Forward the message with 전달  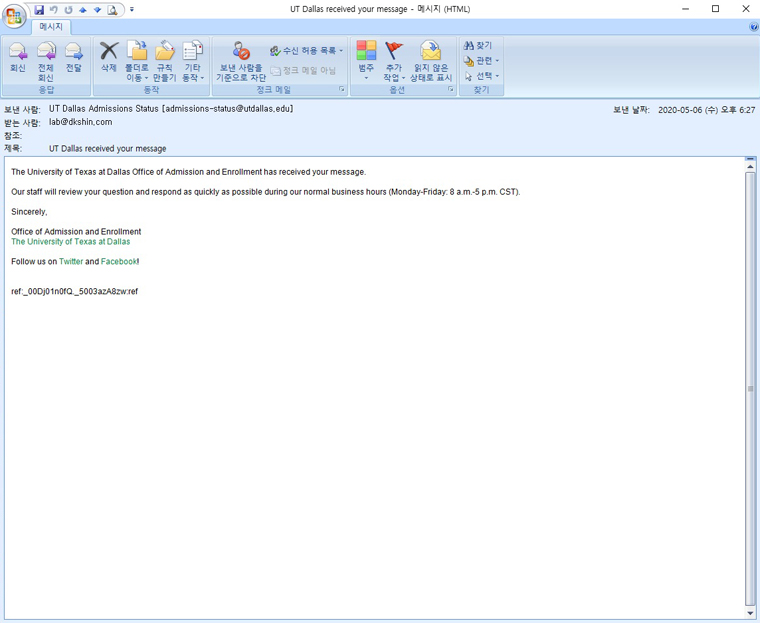tap(74, 57)
